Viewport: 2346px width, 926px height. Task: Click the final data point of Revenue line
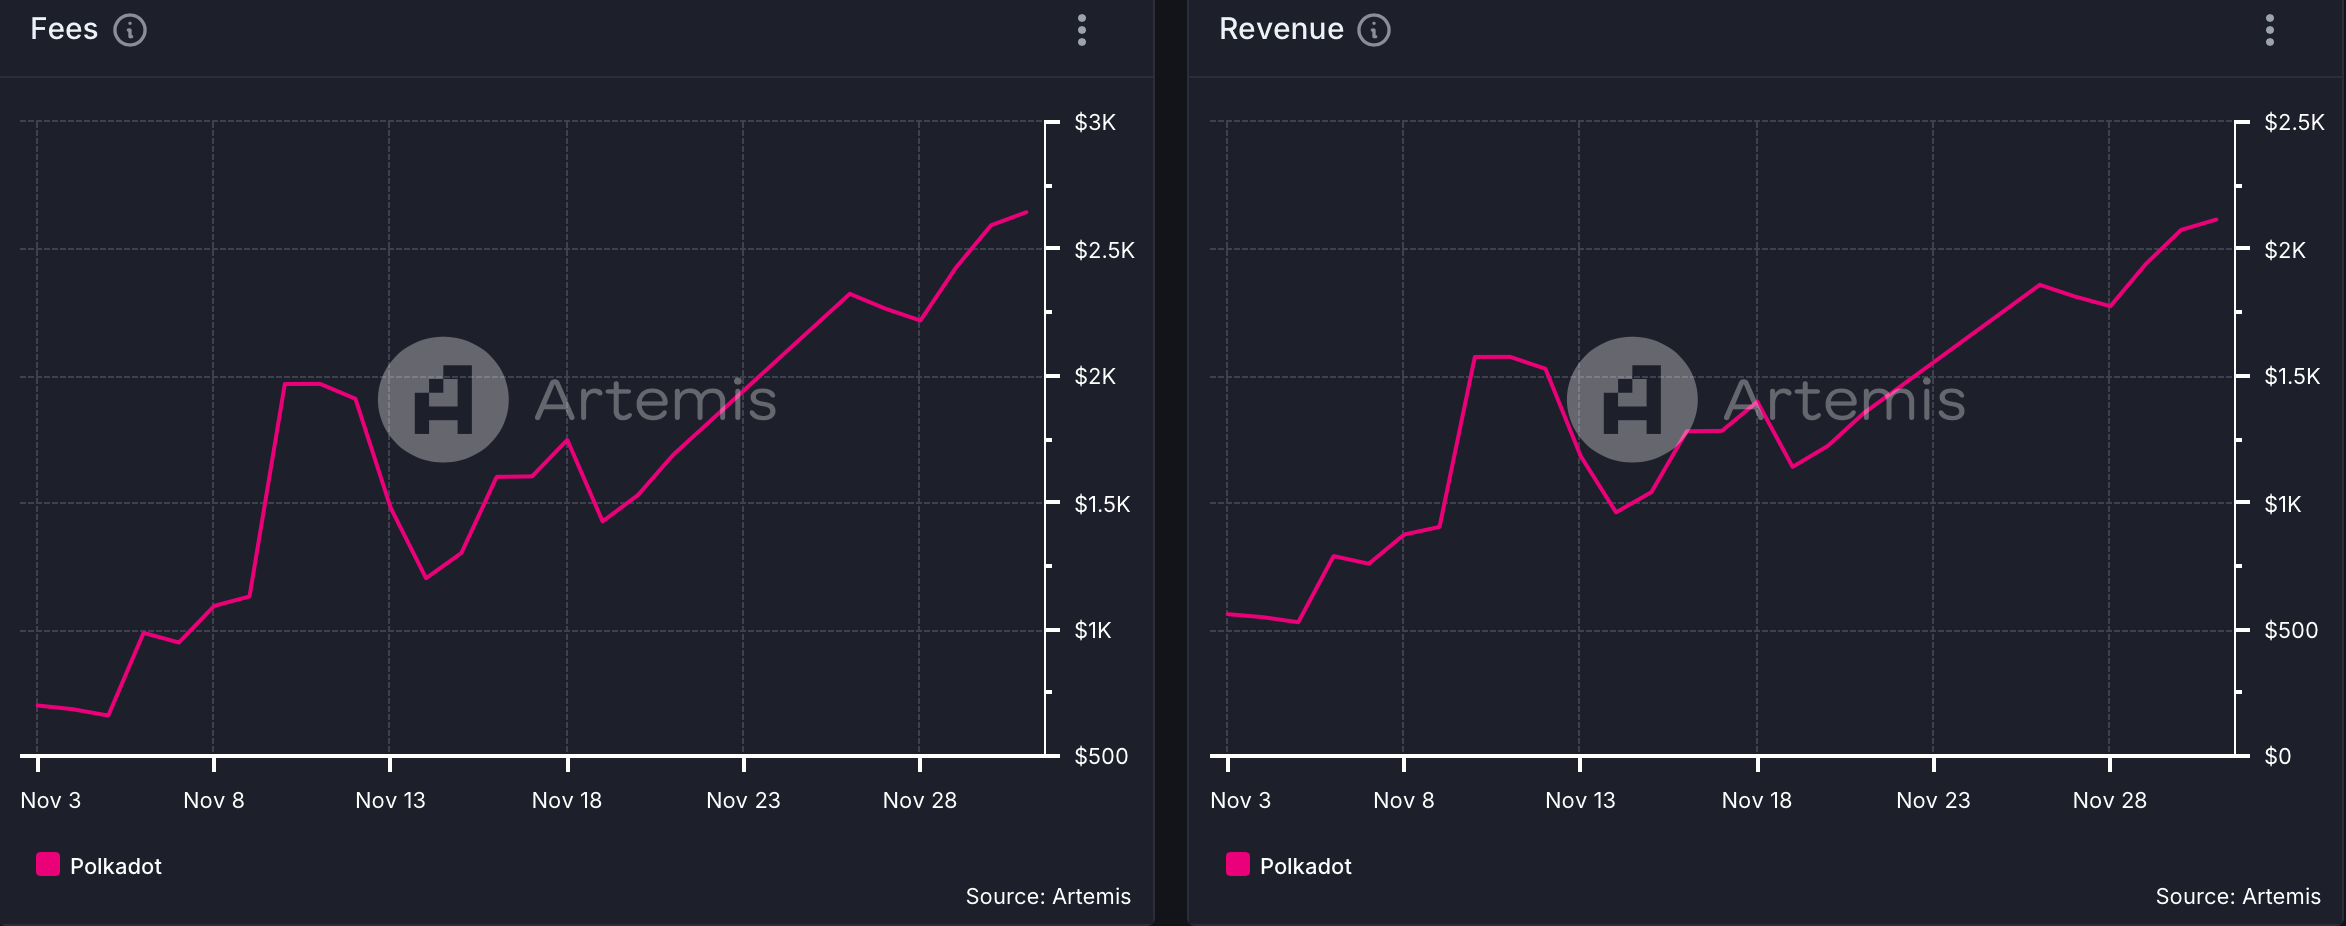(x=2217, y=219)
